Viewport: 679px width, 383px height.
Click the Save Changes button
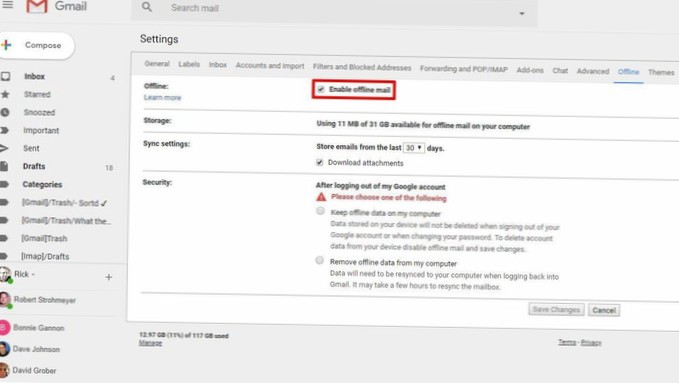point(556,309)
